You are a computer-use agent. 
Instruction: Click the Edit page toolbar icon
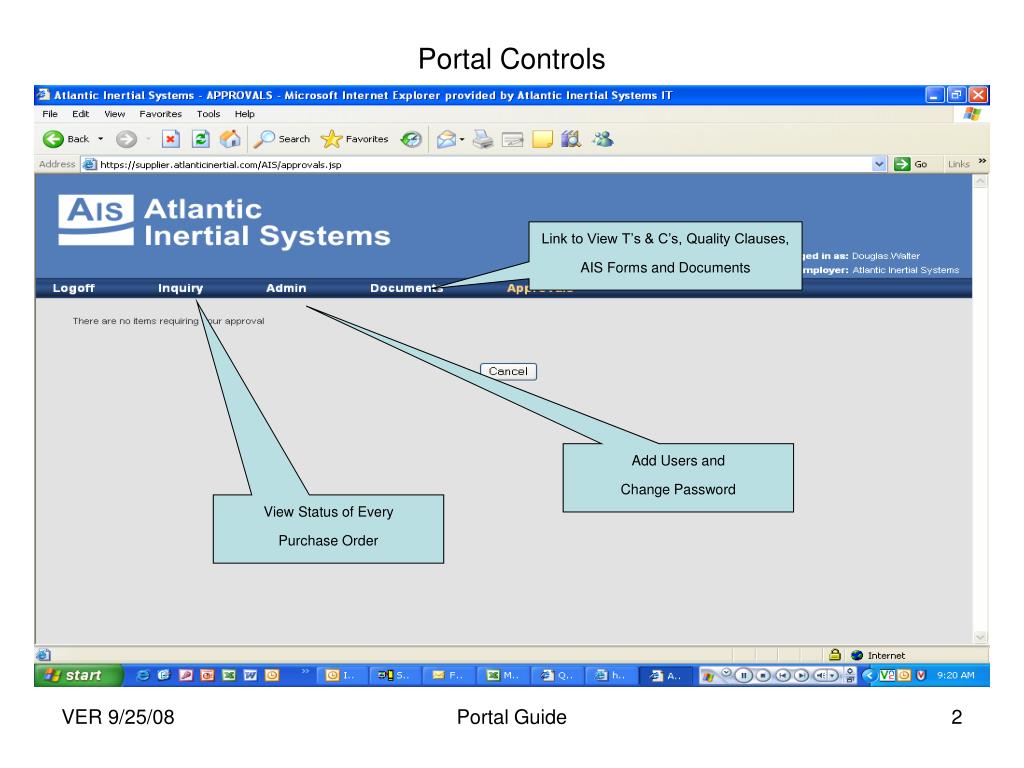(513, 140)
